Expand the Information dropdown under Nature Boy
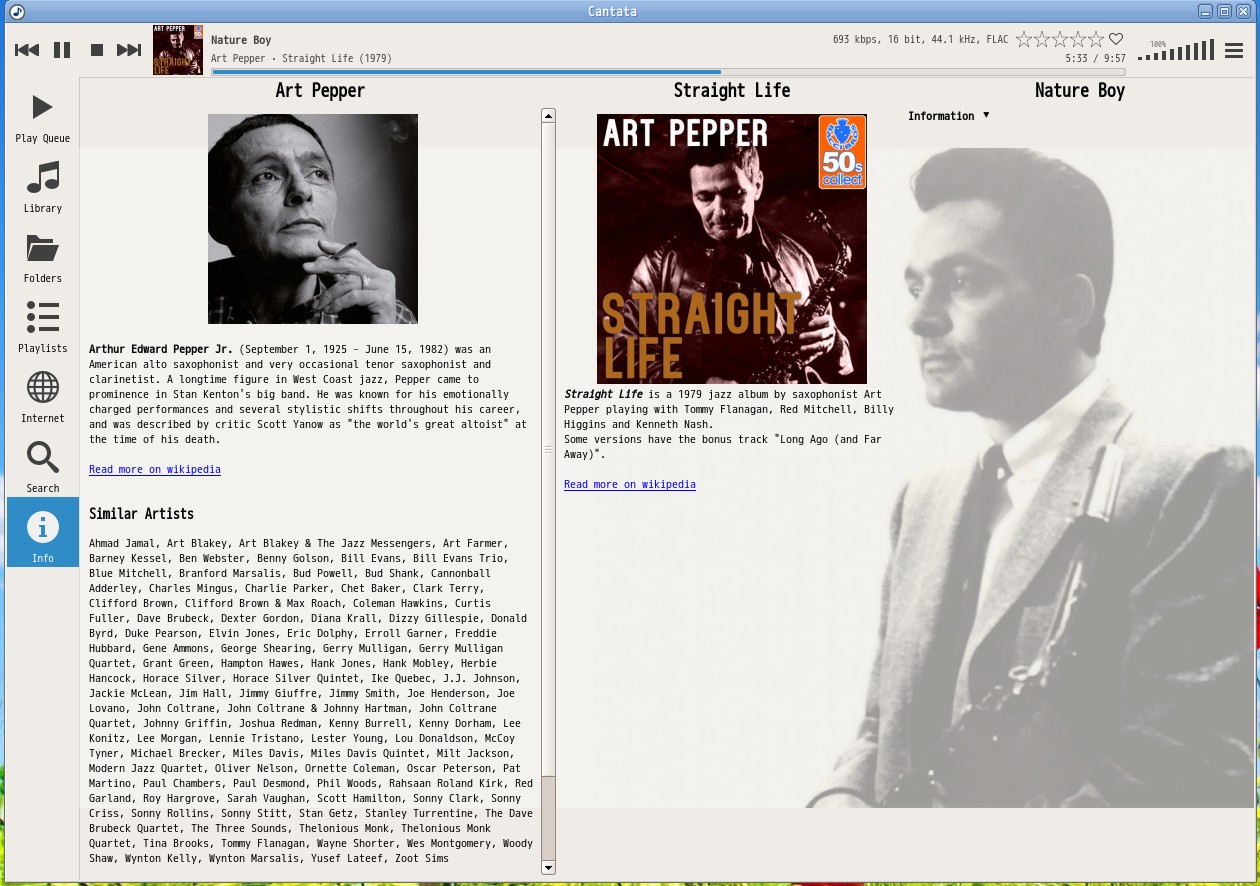The height and width of the screenshot is (886, 1260). pyautogui.click(x=948, y=116)
